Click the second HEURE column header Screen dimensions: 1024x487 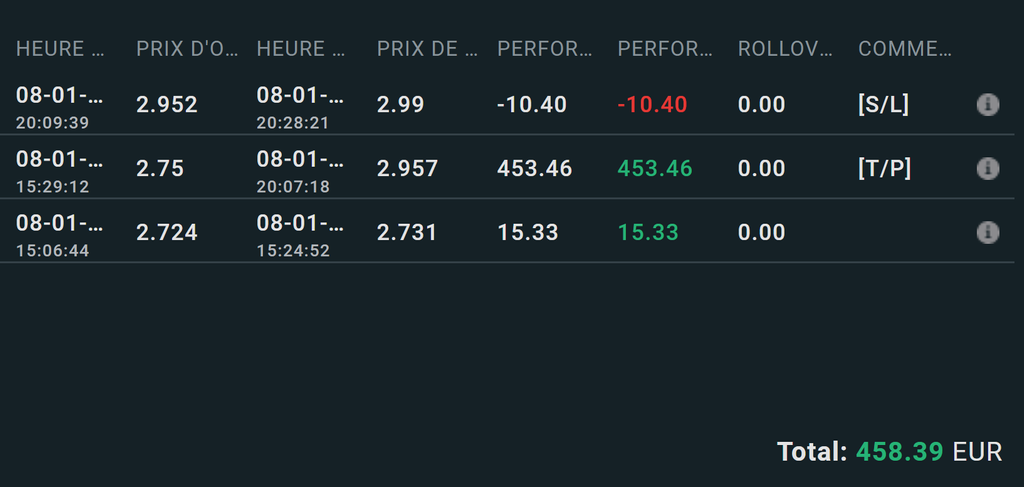click(x=303, y=48)
